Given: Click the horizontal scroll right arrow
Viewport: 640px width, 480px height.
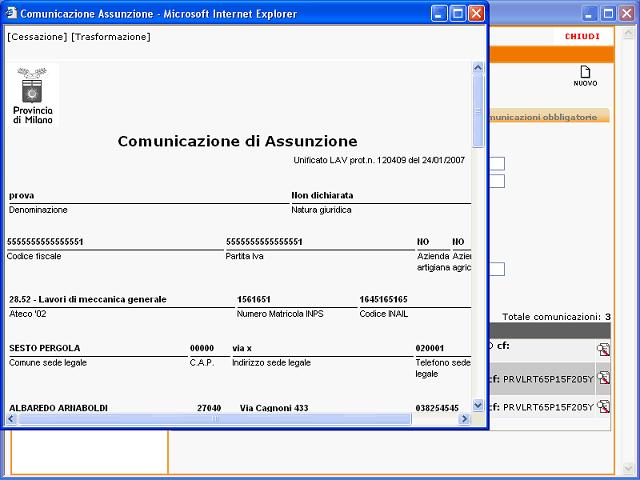Looking at the screenshot, I should pyautogui.click(x=464, y=419).
